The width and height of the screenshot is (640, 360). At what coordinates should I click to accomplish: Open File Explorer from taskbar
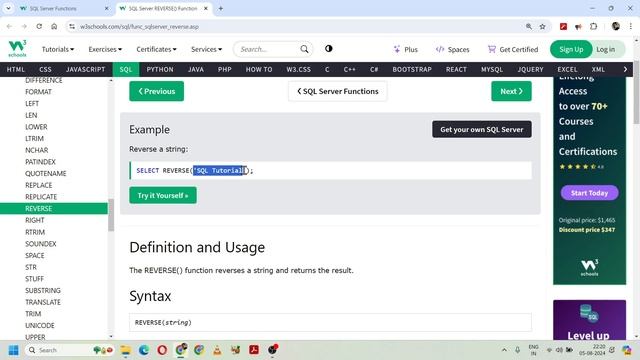tap(126, 350)
